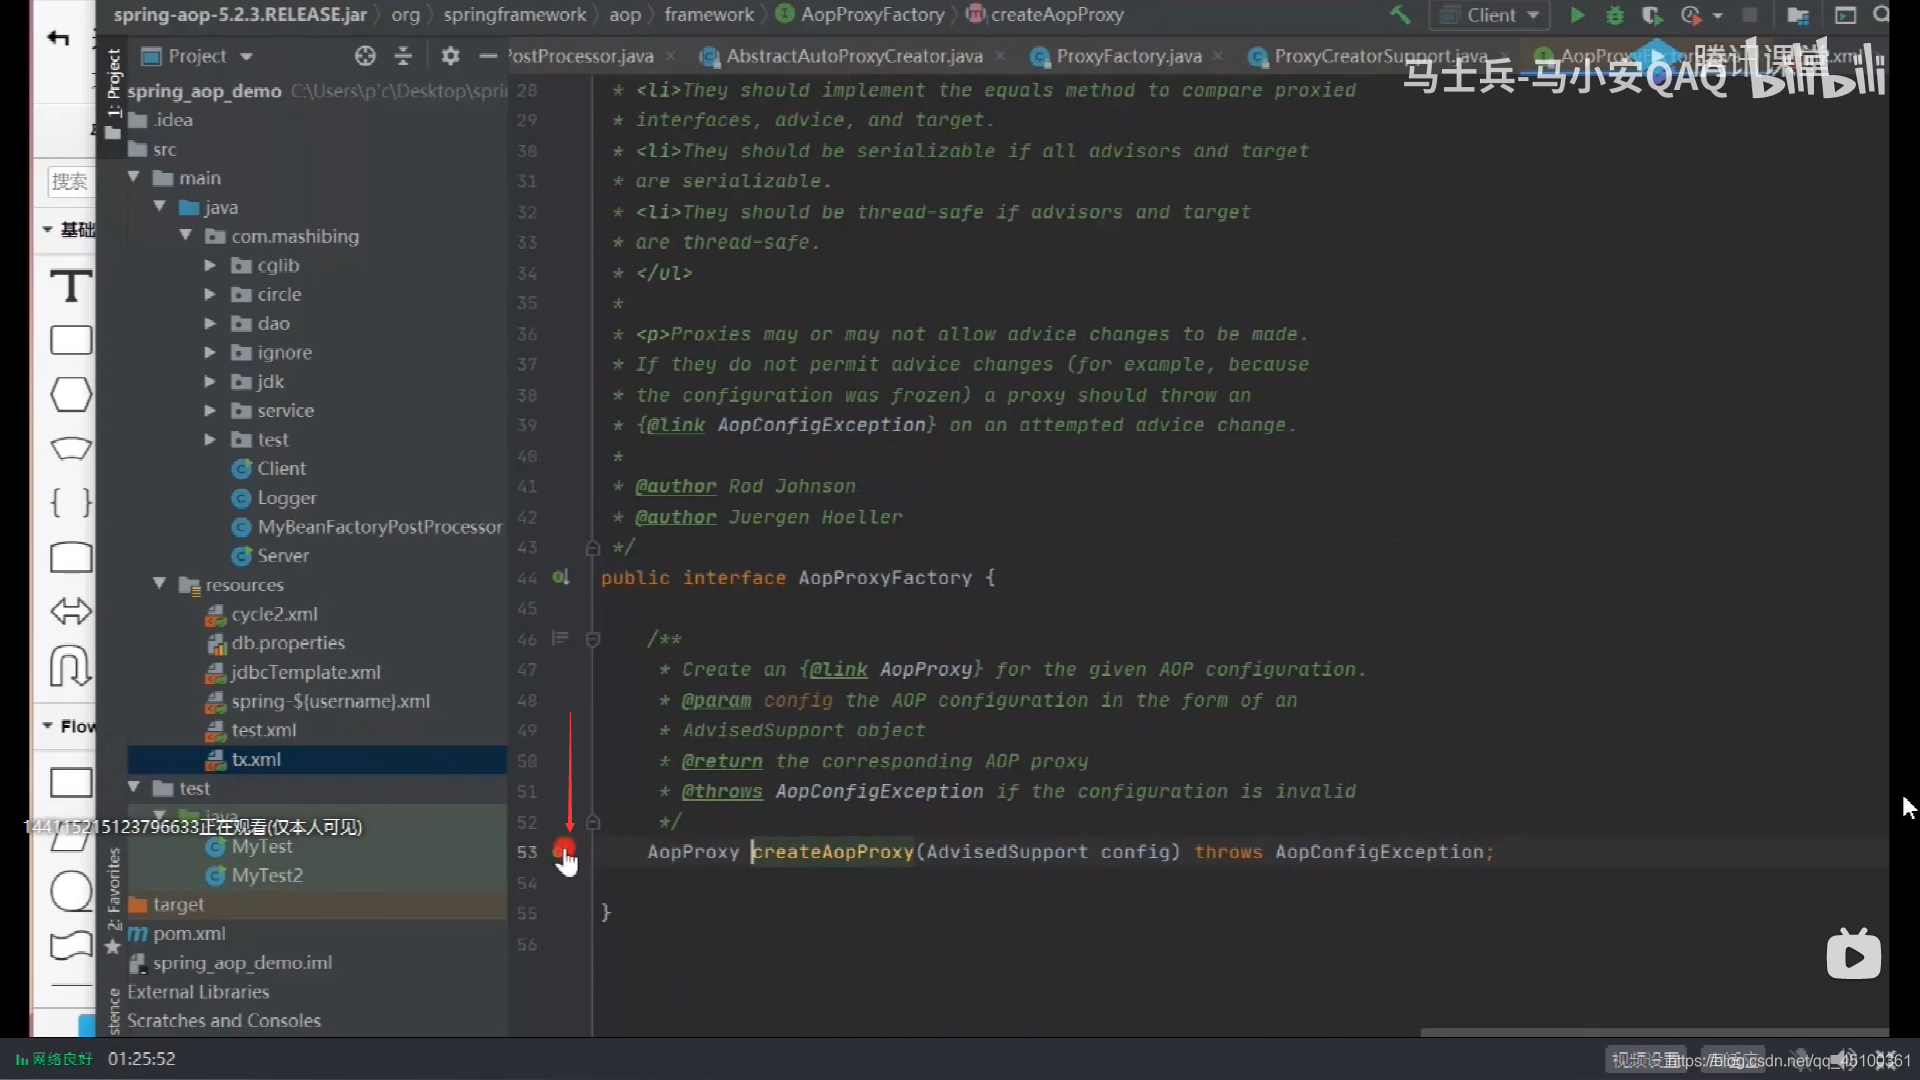Screen dimensions: 1920x1080
Task: Open the Run Anything icon
Action: [1845, 15]
